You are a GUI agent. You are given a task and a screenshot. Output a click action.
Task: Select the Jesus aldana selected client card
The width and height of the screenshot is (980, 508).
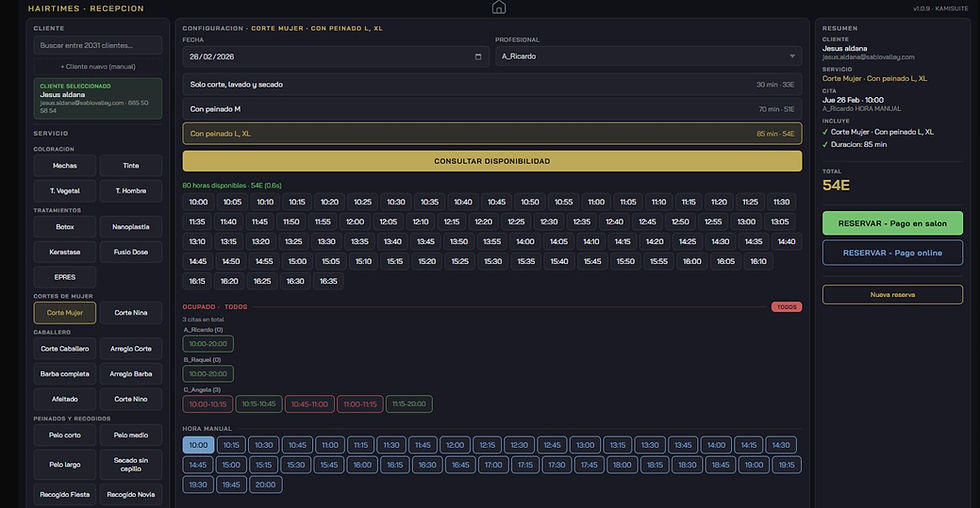pos(98,98)
